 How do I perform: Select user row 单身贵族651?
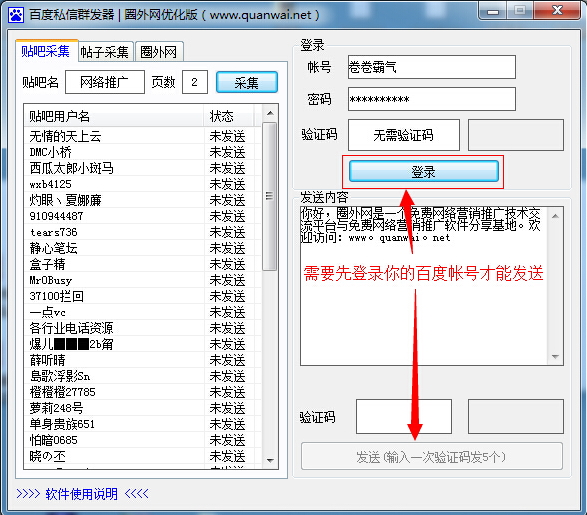(142, 424)
